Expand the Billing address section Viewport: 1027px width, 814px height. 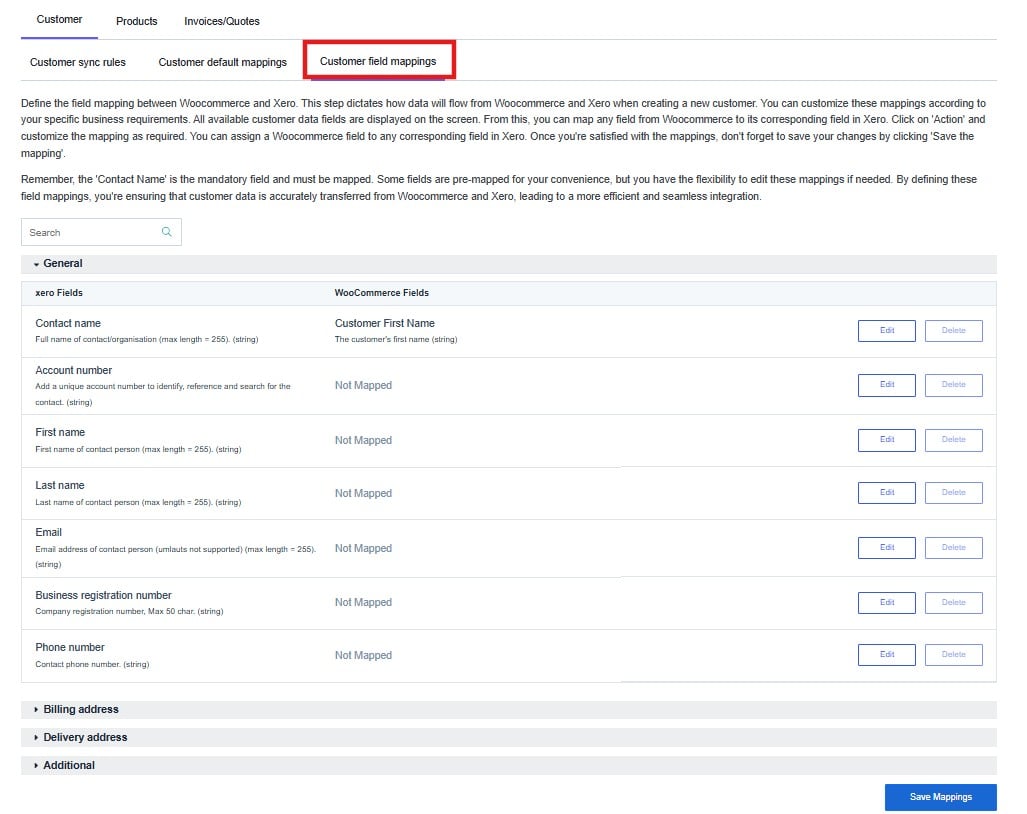click(x=508, y=709)
